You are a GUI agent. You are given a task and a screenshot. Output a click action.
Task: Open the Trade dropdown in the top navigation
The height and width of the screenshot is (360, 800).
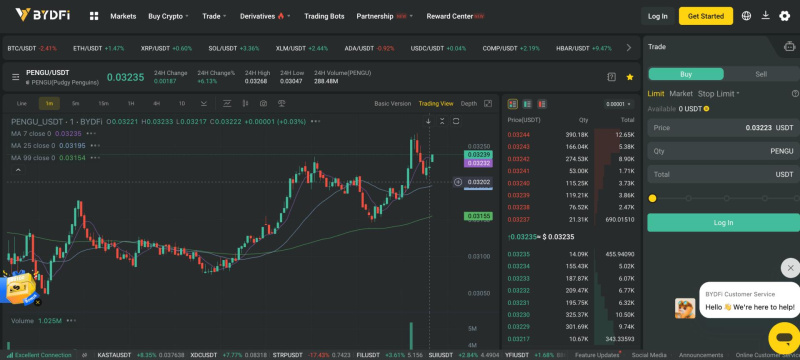coord(214,16)
